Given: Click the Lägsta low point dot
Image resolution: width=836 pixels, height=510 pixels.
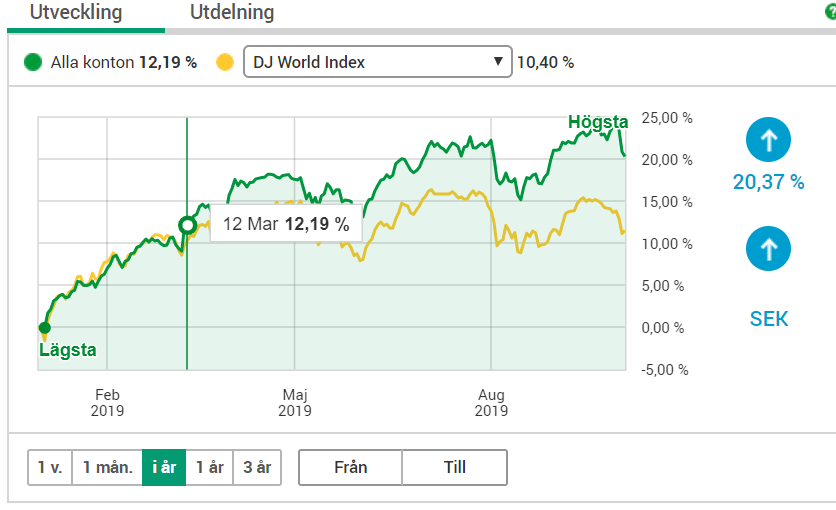Looking at the screenshot, I should 44,327.
